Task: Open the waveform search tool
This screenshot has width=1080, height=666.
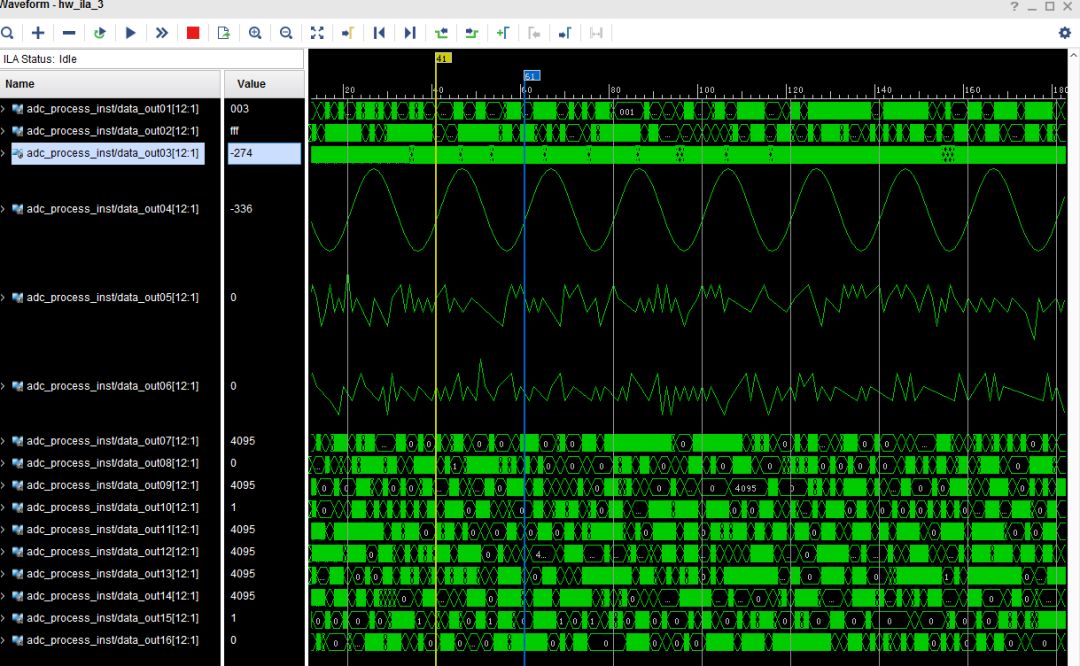Action: (x=7, y=33)
